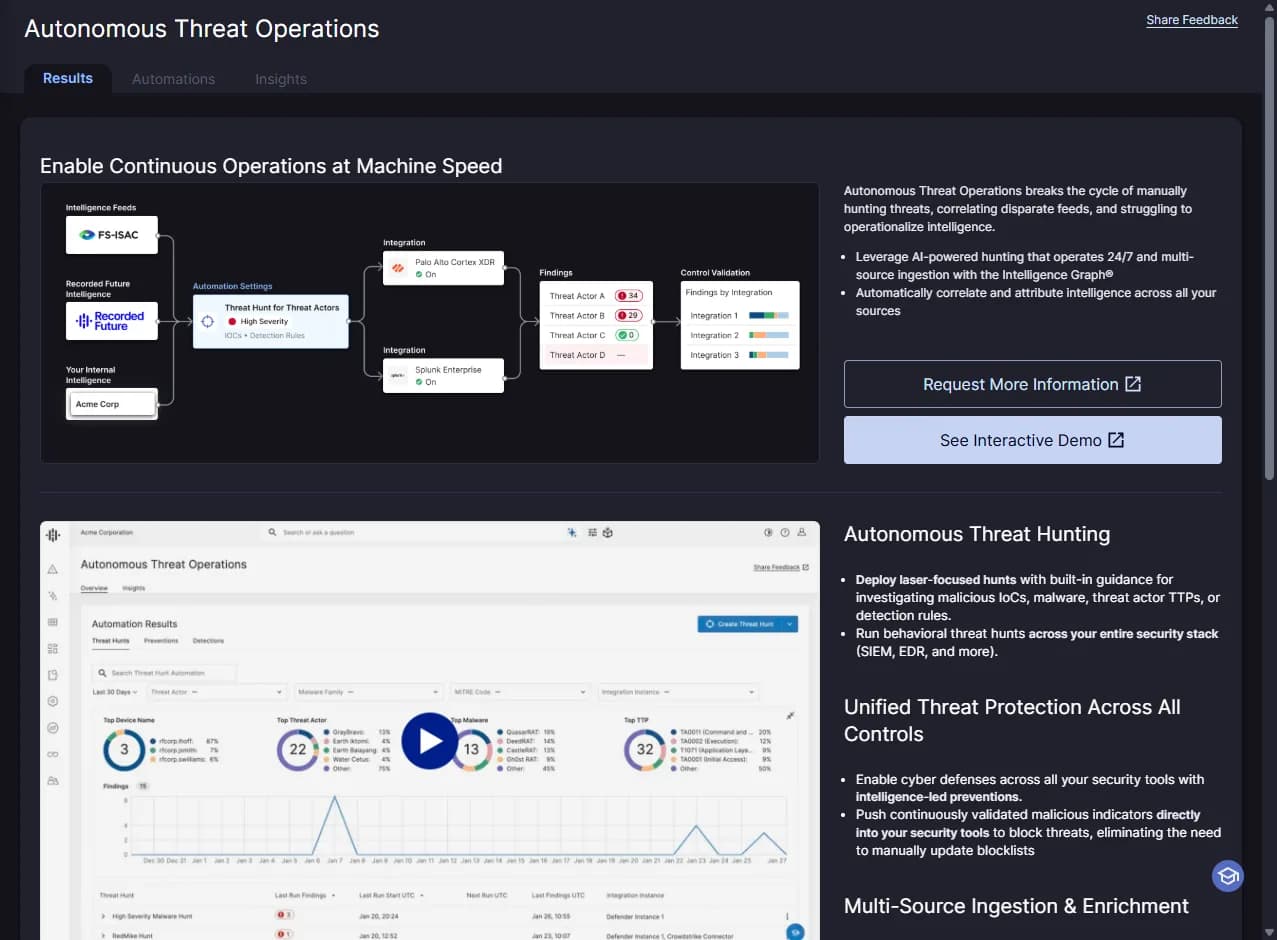
Task: Play the Autonomous Threat Operations demo video
Action: pyautogui.click(x=430, y=741)
